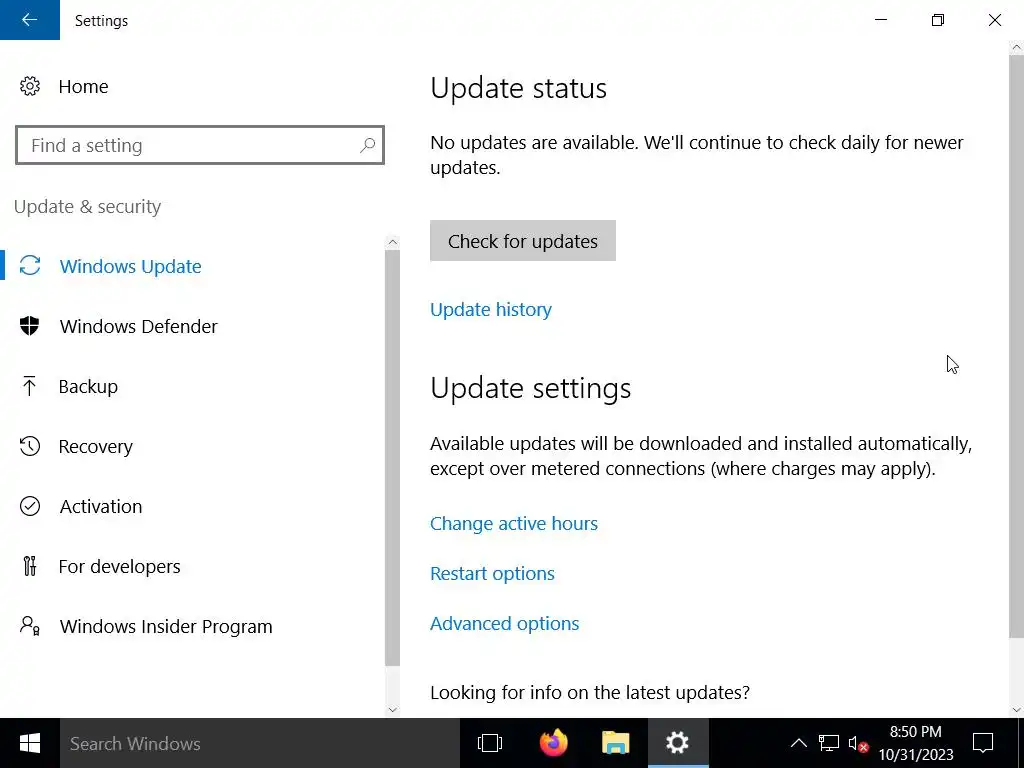The height and width of the screenshot is (768, 1024).
Task: Open Home via gear icon
Action: coord(29,86)
